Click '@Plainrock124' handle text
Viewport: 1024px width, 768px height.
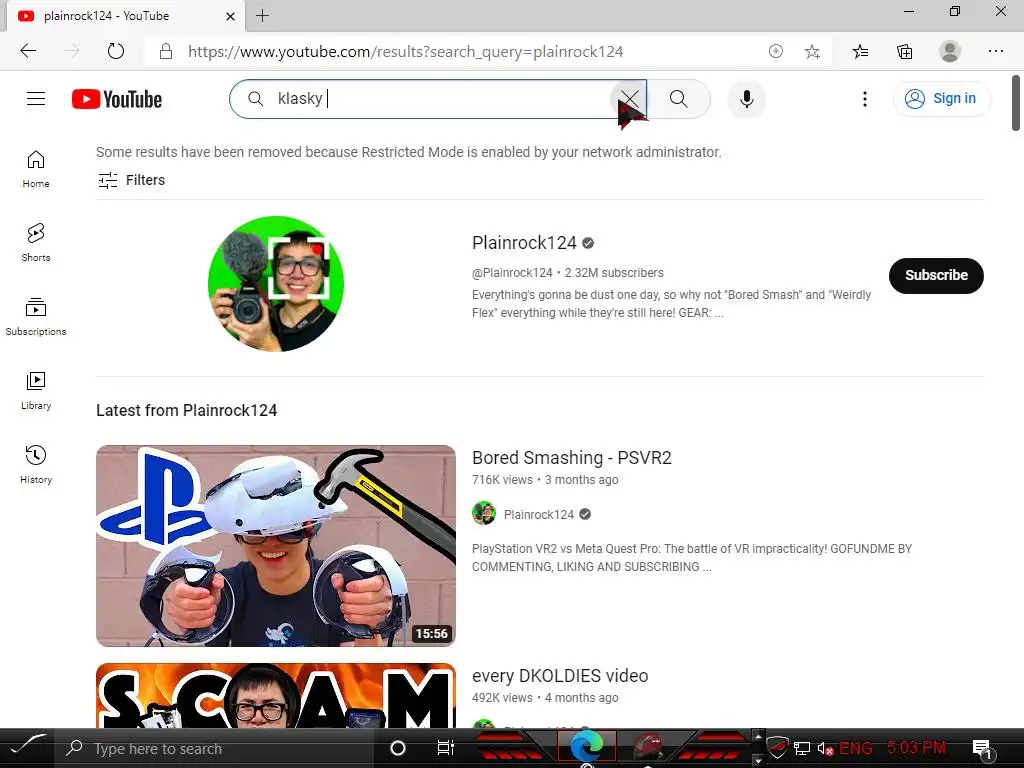tap(512, 273)
